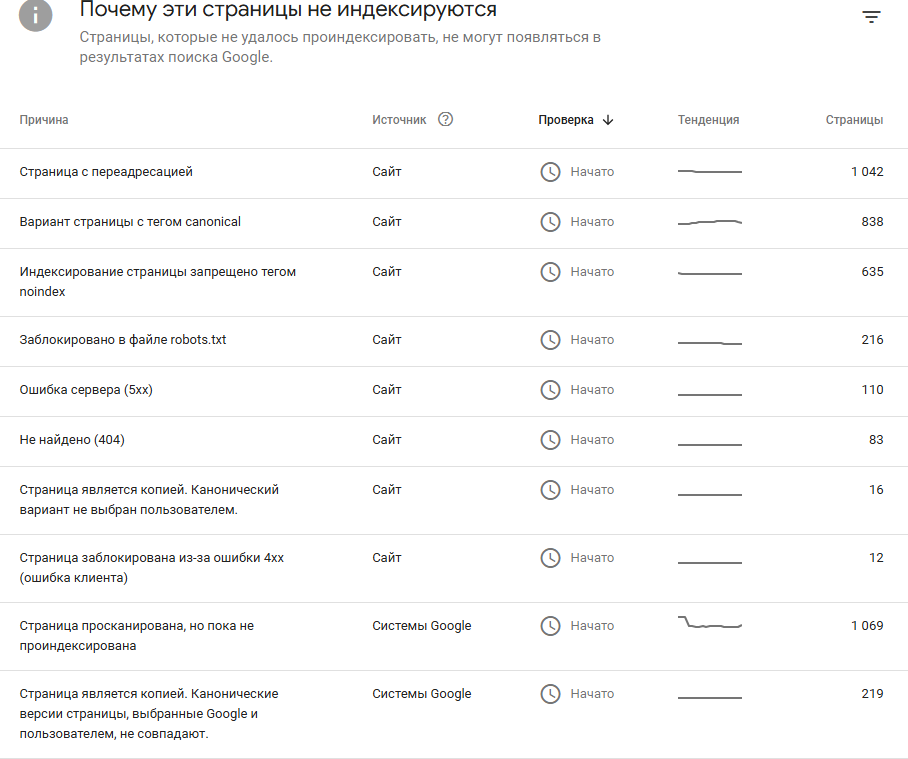The width and height of the screenshot is (908, 759).
Task: Click the info icon beside the heading
Action: coord(36,15)
